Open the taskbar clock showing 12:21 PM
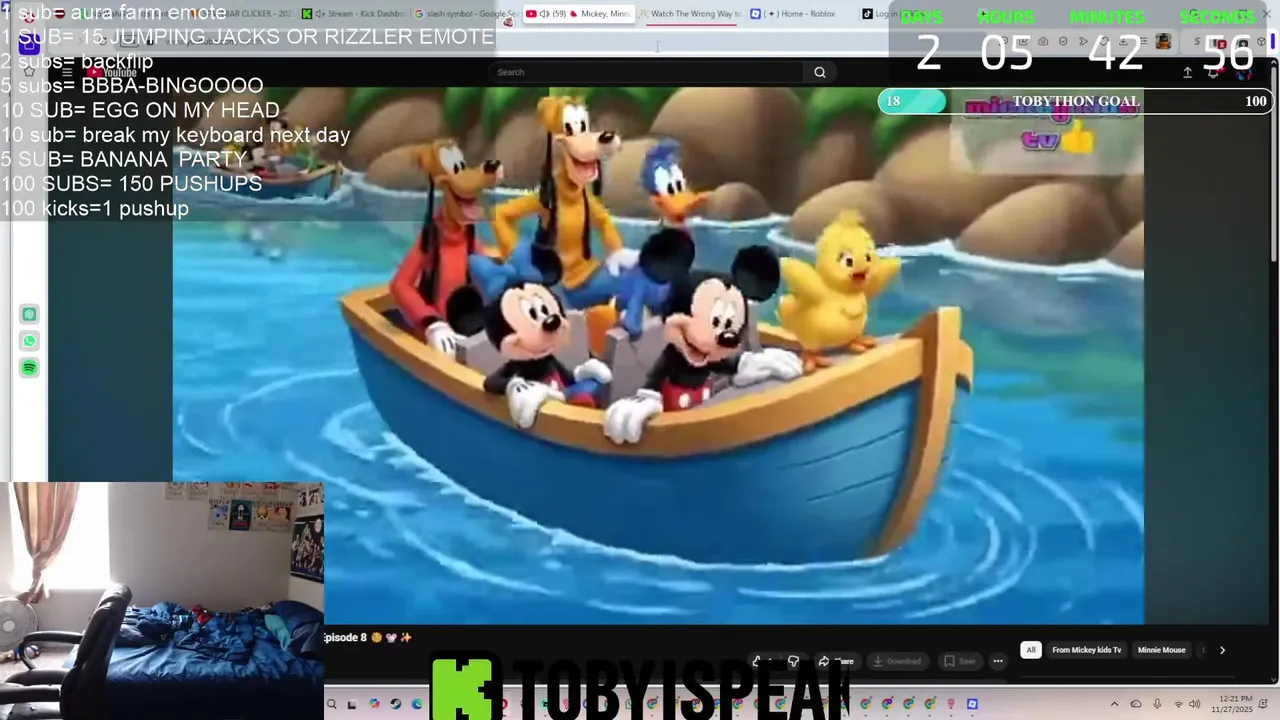The height and width of the screenshot is (720, 1280). [x=1234, y=704]
